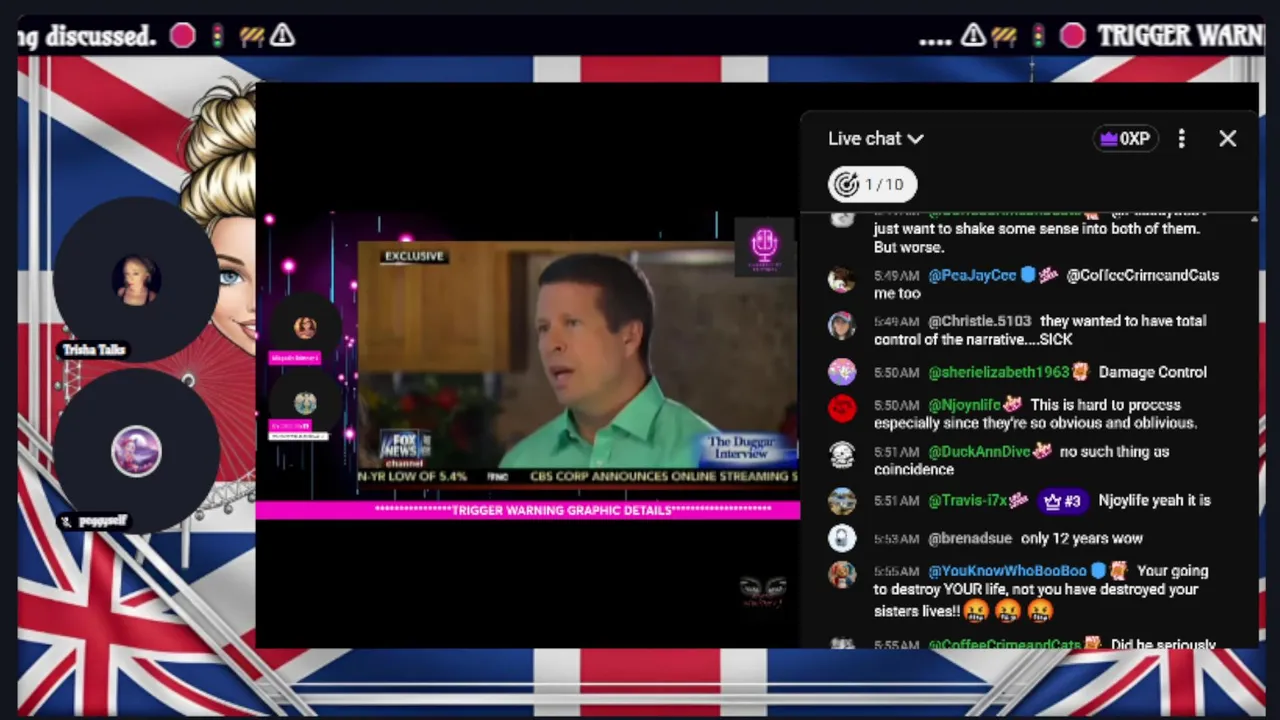Viewport: 1280px width, 720px height.
Task: Open the avatar beside @sherielizabeth1963's message
Action: [842, 372]
